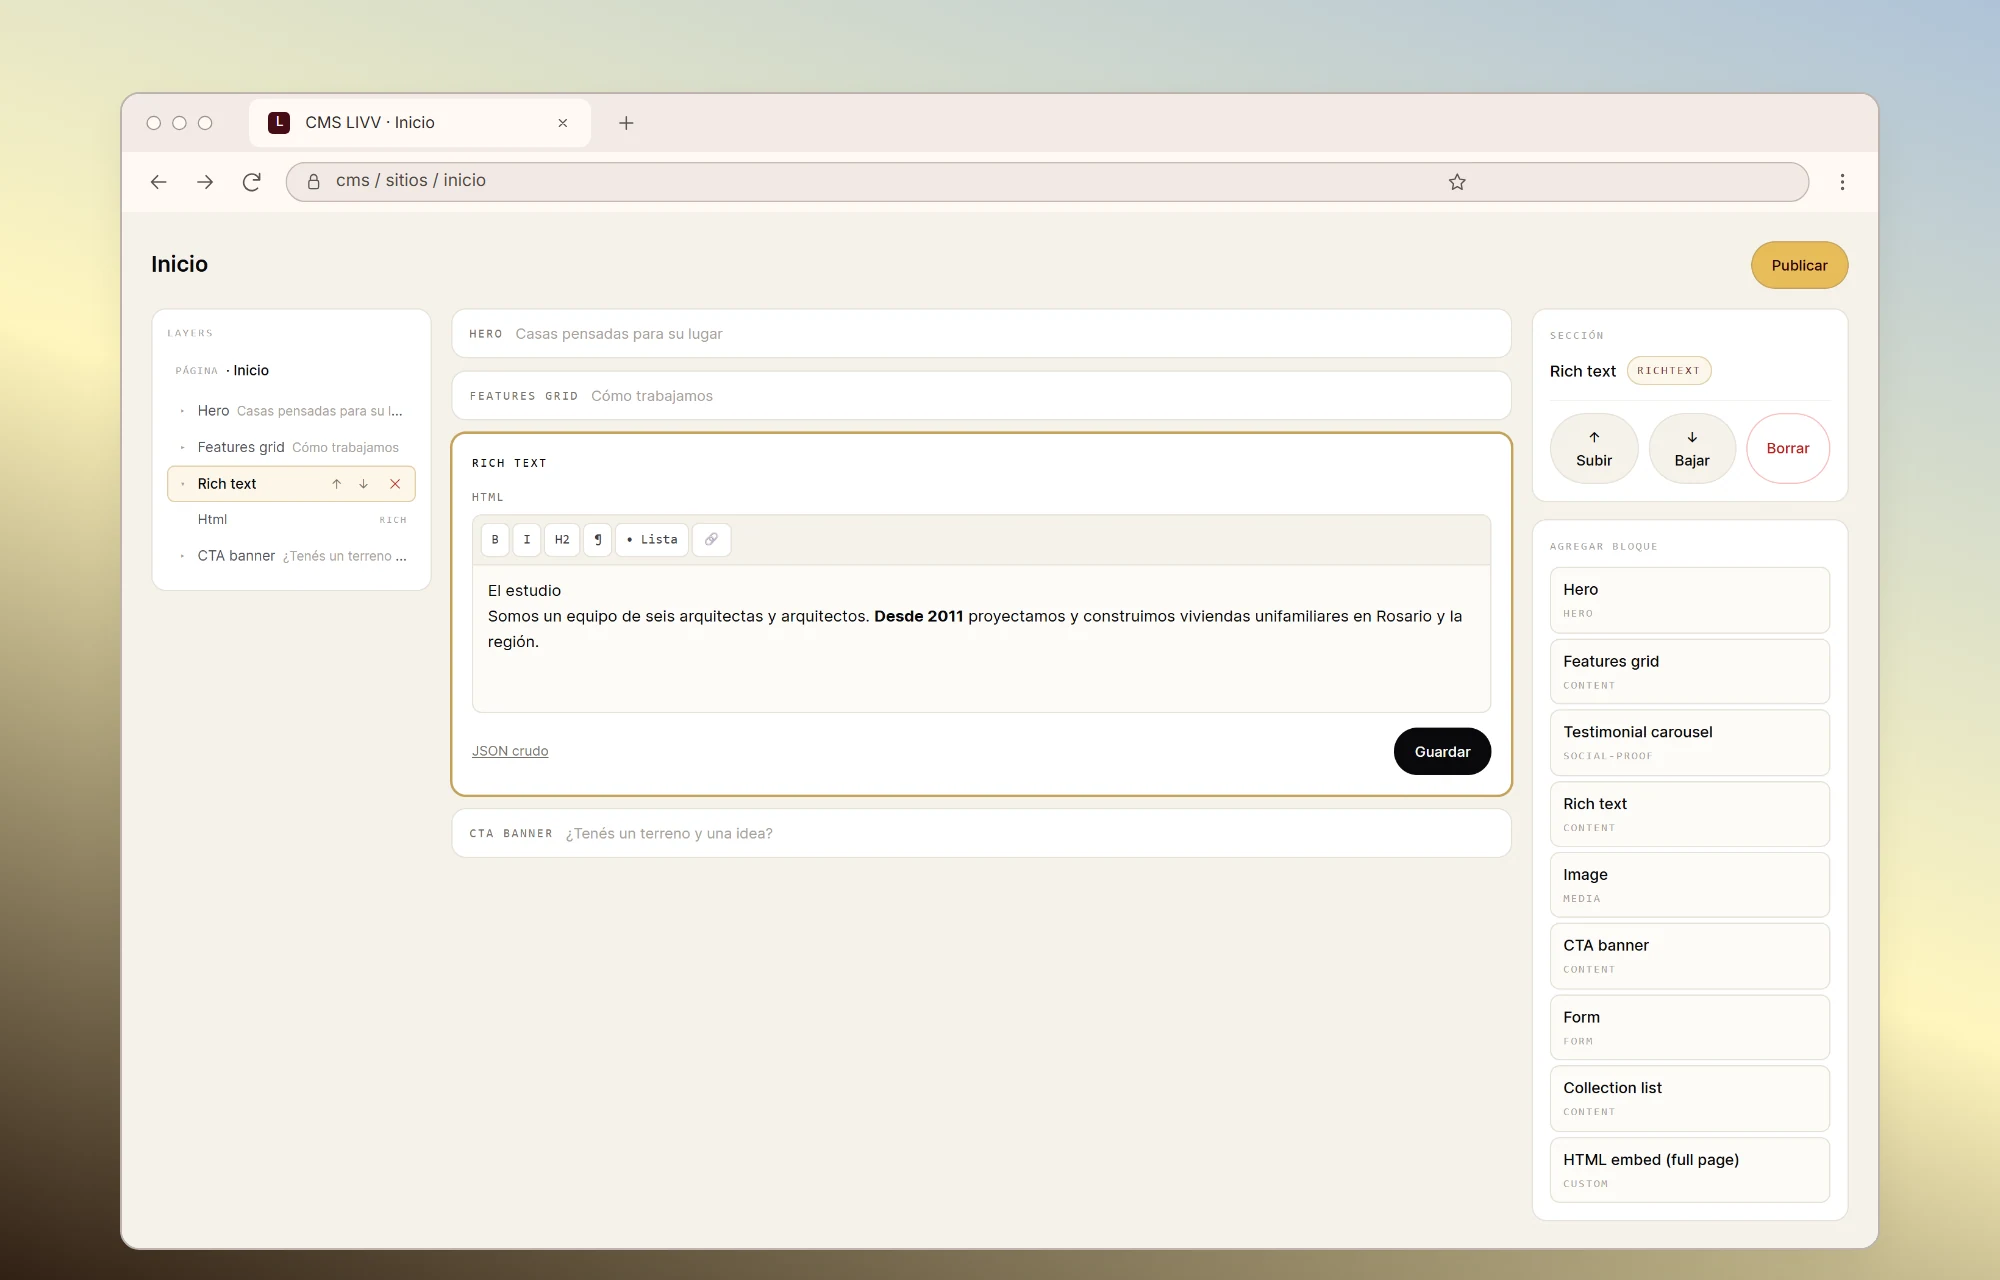2000x1280 pixels.
Task: Add an HTML embed (full page) block
Action: (1690, 1170)
